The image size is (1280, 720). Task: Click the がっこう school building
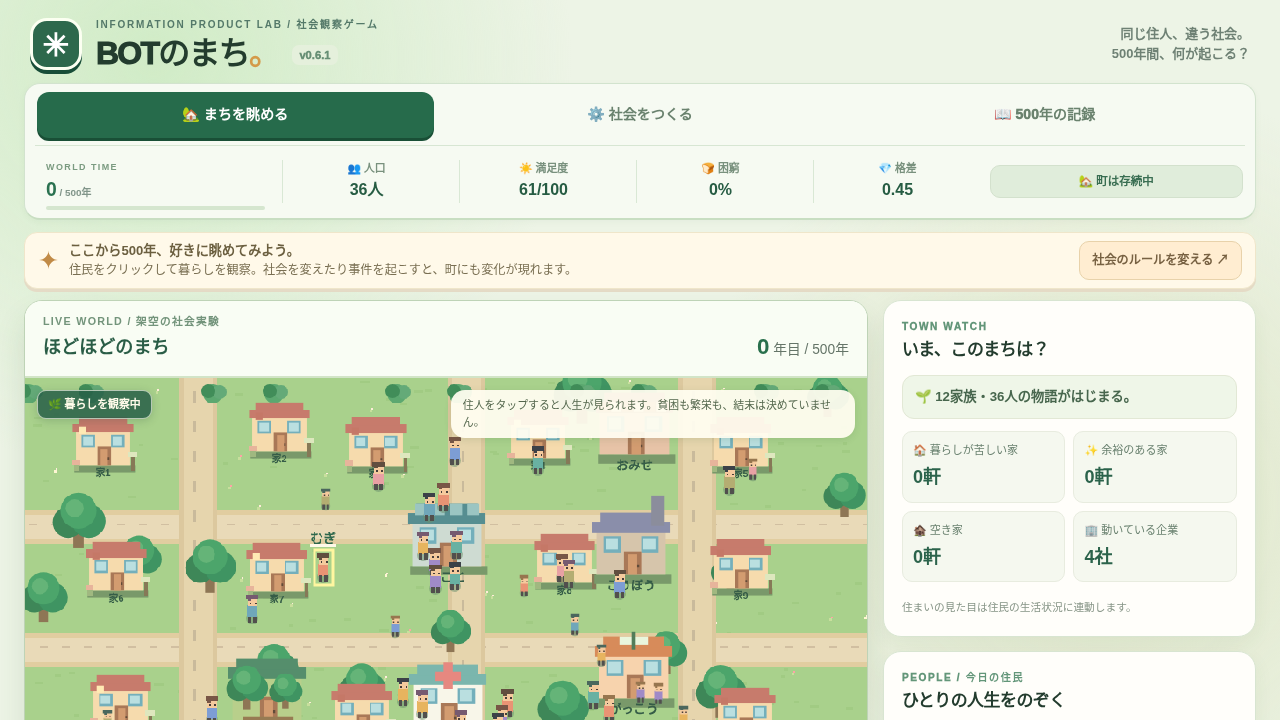pyautogui.click(x=634, y=672)
